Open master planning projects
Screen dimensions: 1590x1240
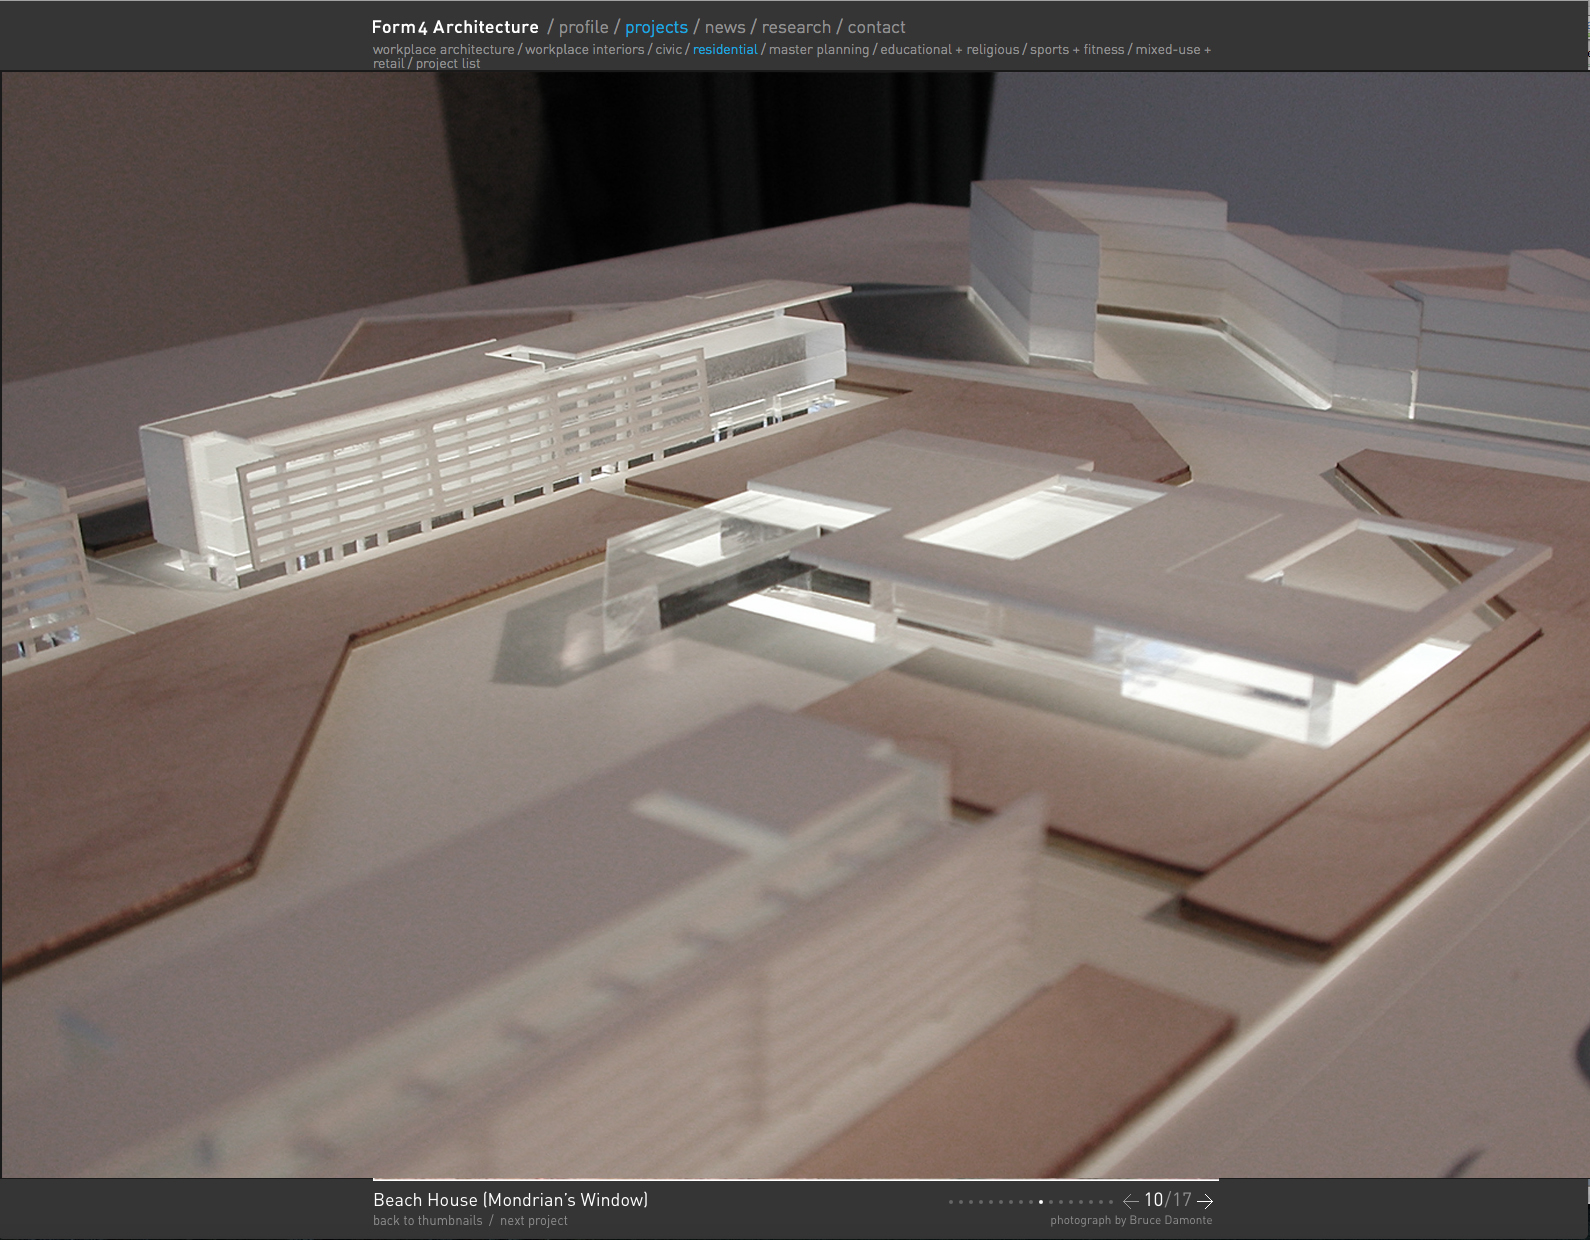819,49
